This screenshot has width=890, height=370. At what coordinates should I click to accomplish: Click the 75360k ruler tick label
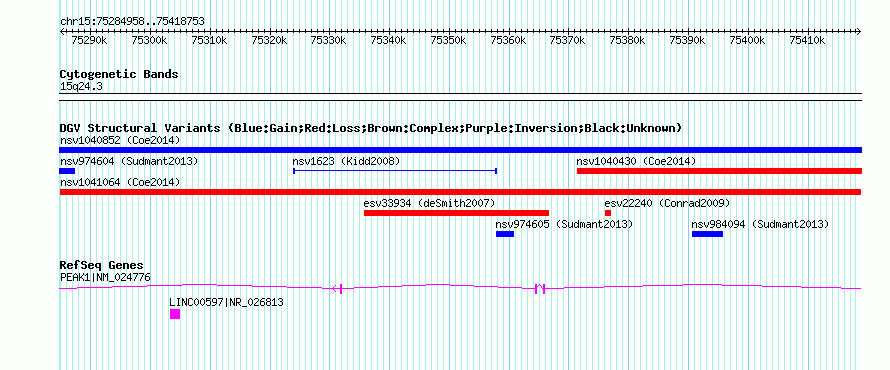(x=508, y=40)
